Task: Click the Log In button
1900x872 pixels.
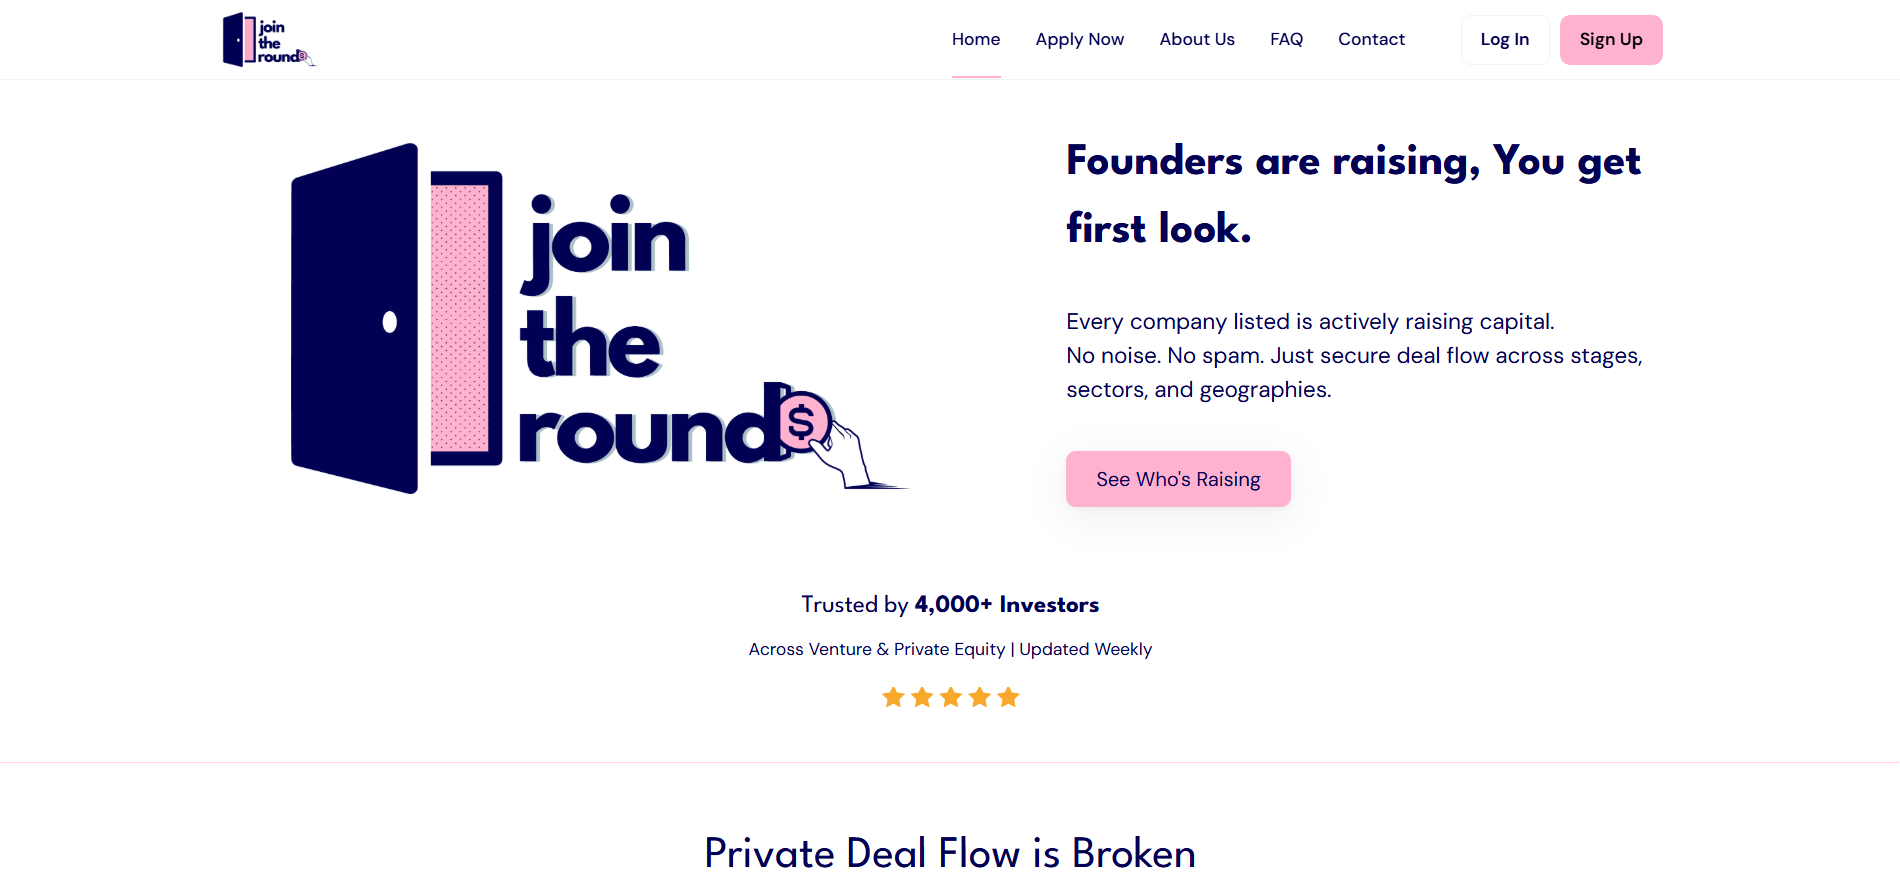Action: [1504, 39]
